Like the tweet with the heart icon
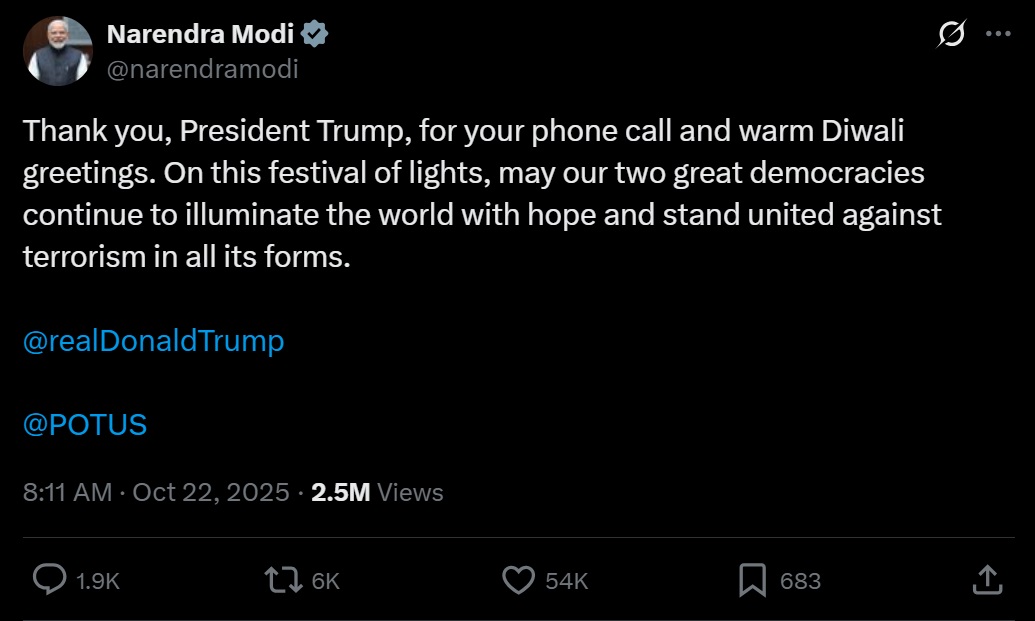The width and height of the screenshot is (1035, 621). [517, 580]
